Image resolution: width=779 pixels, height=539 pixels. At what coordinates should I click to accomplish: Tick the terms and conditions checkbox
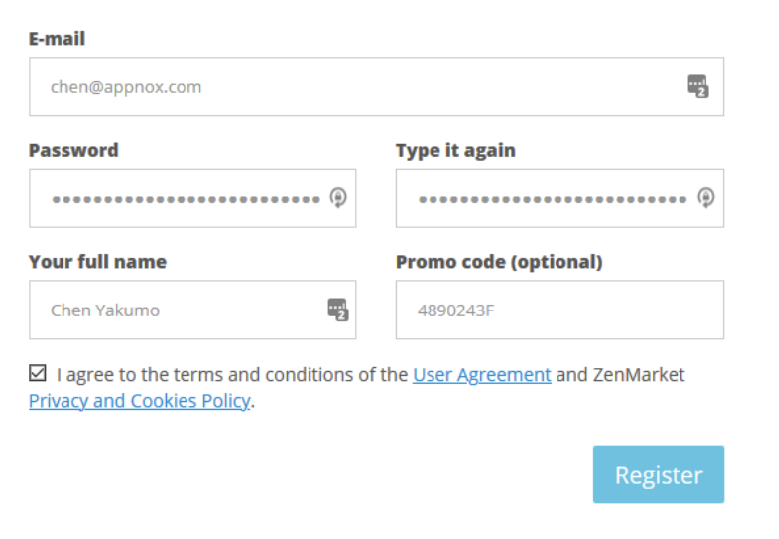tap(38, 374)
